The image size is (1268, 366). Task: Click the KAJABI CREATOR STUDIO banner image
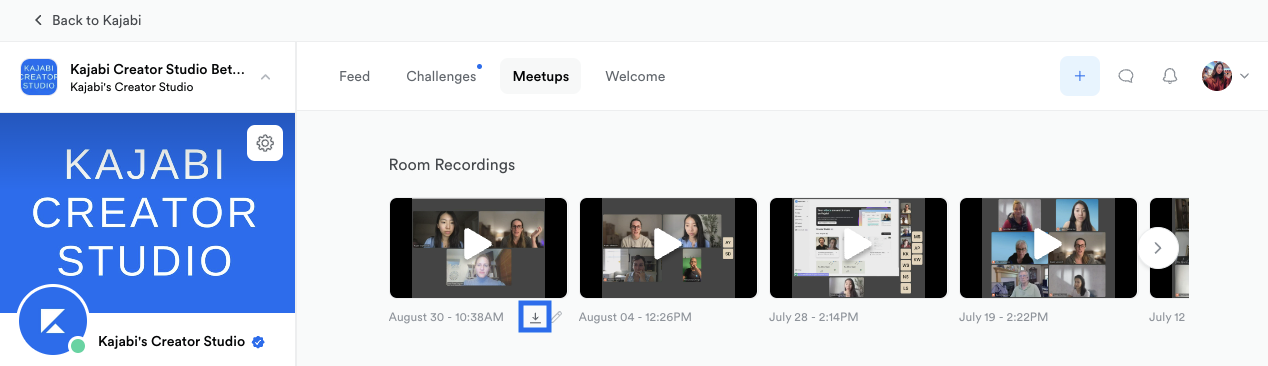[x=148, y=213]
